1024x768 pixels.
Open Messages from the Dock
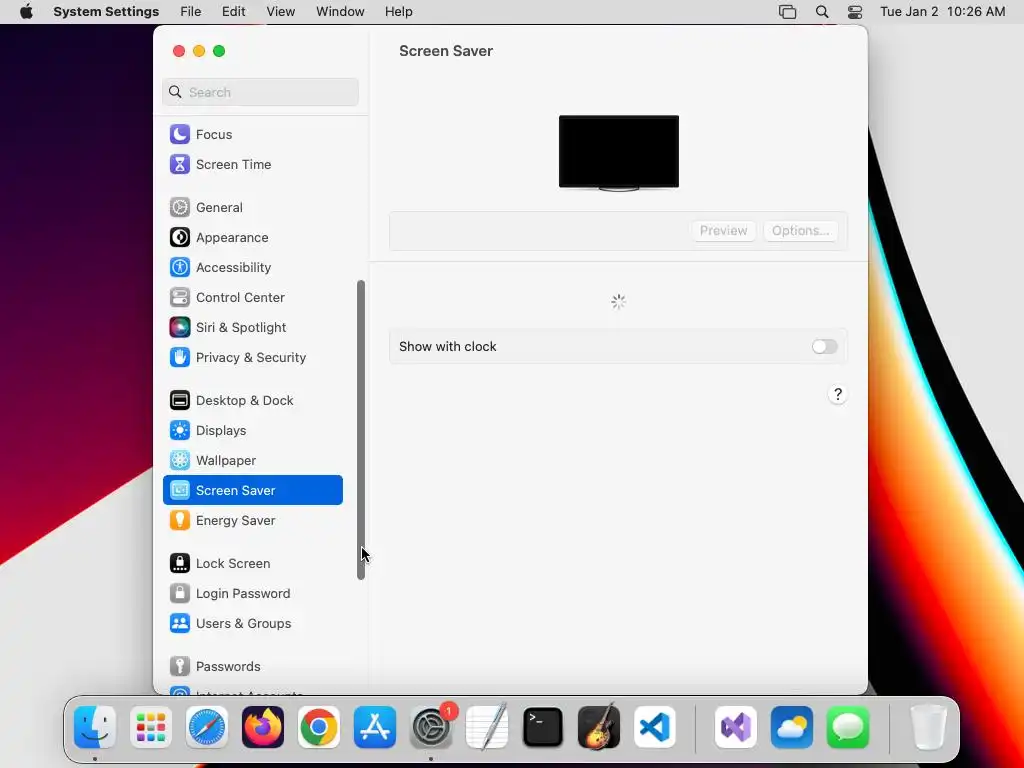(848, 727)
